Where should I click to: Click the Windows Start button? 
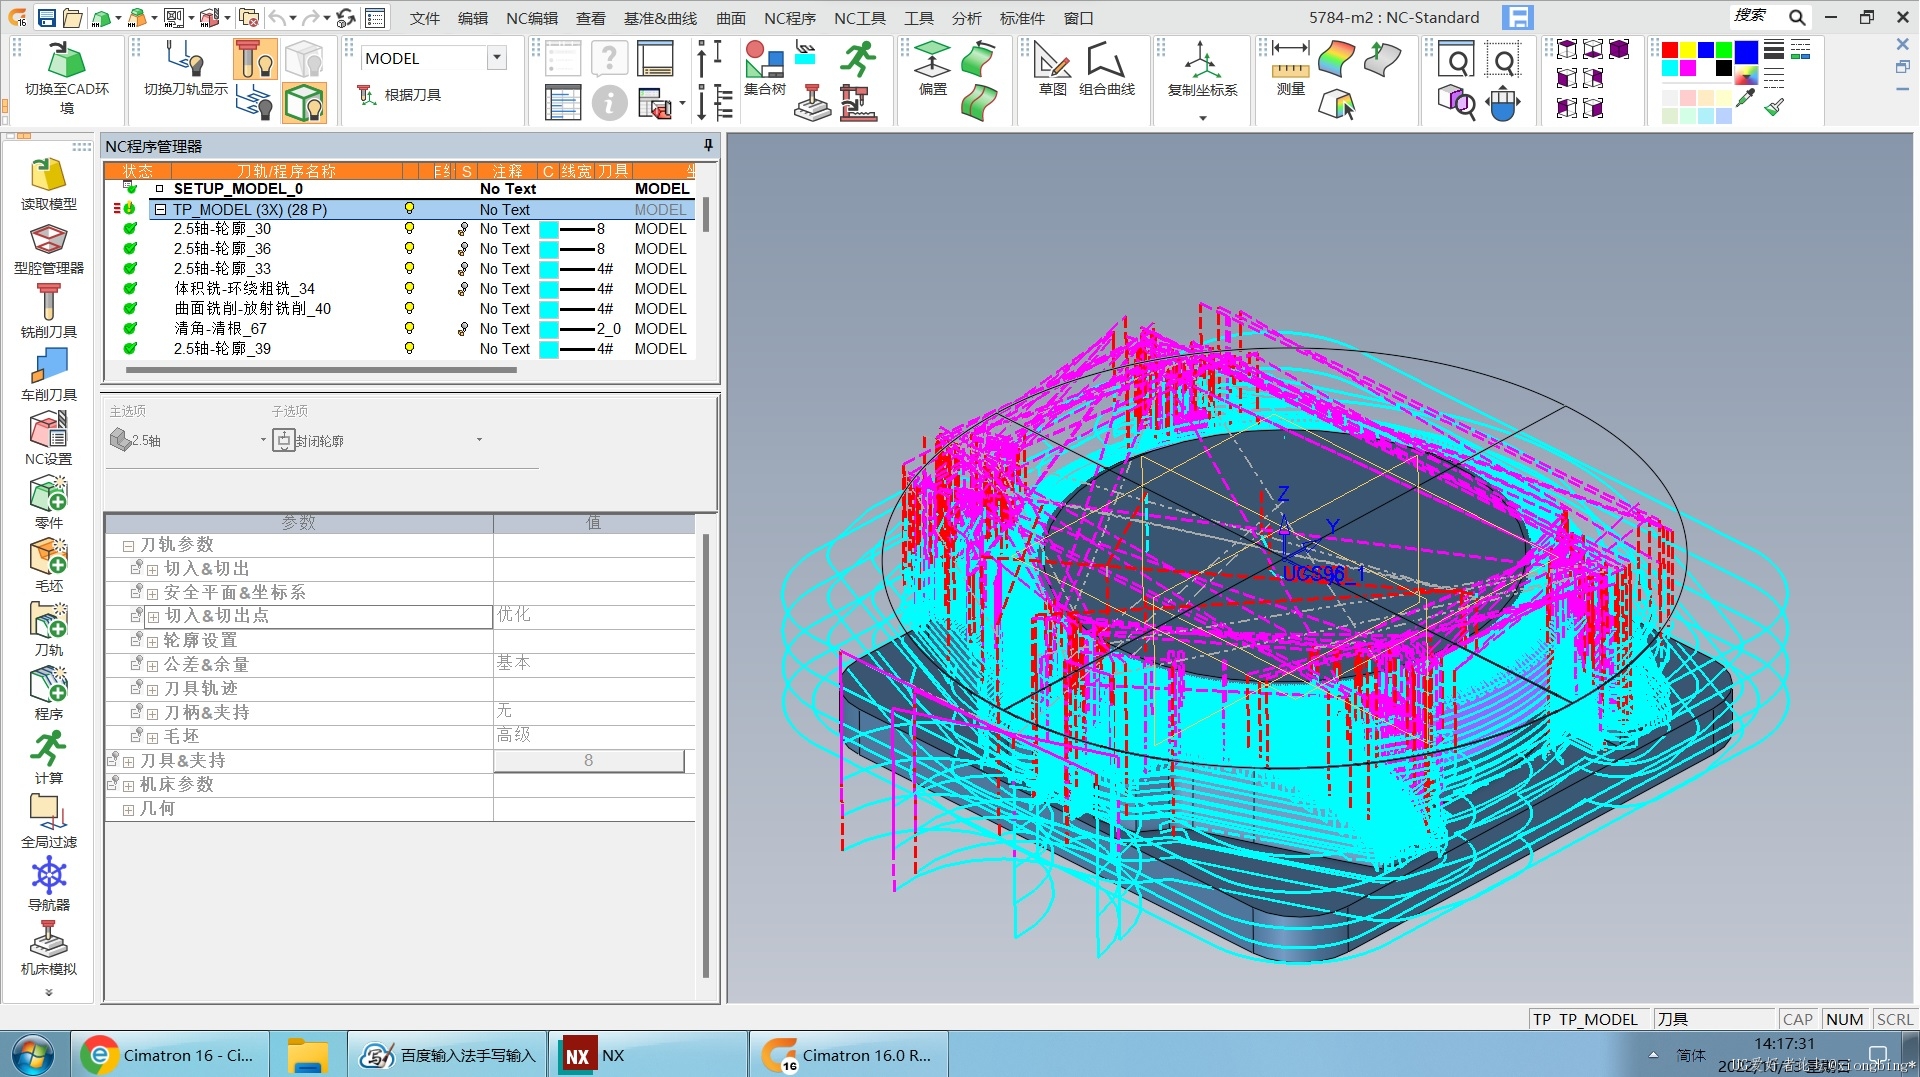point(33,1055)
